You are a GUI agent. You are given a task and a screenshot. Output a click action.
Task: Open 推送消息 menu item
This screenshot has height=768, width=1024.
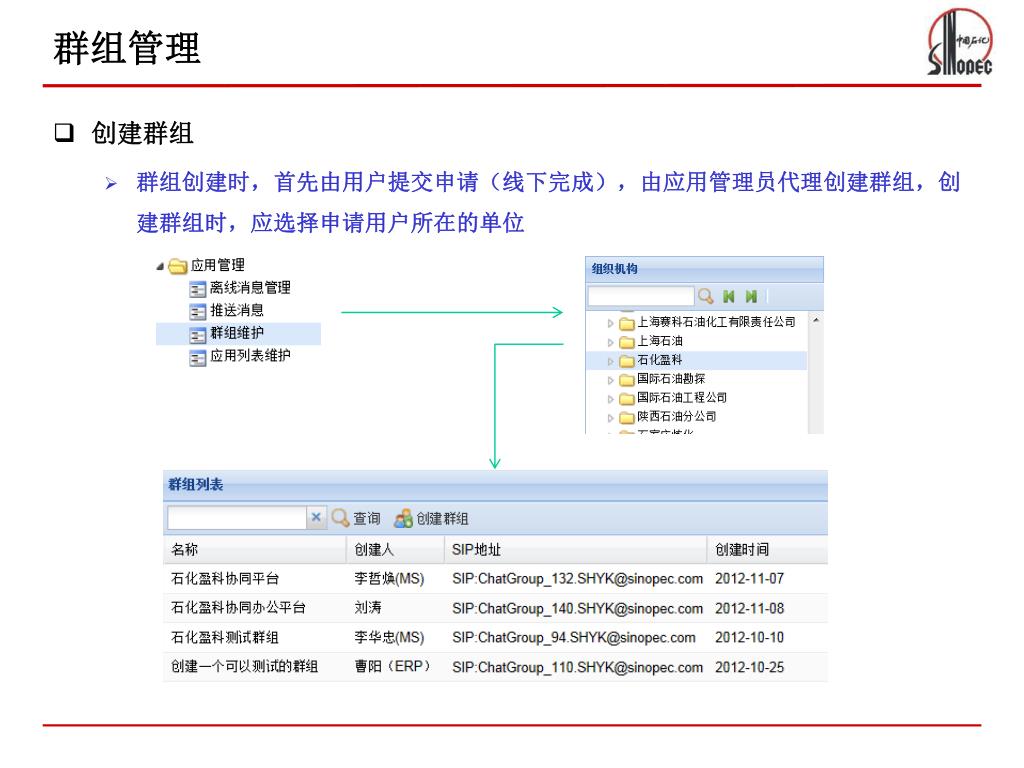(x=237, y=310)
